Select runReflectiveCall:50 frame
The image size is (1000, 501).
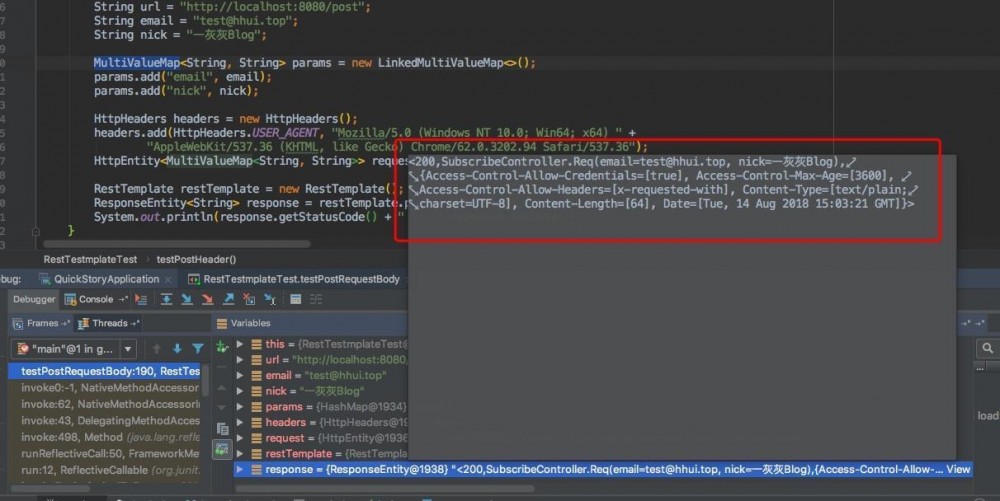(x=105, y=454)
